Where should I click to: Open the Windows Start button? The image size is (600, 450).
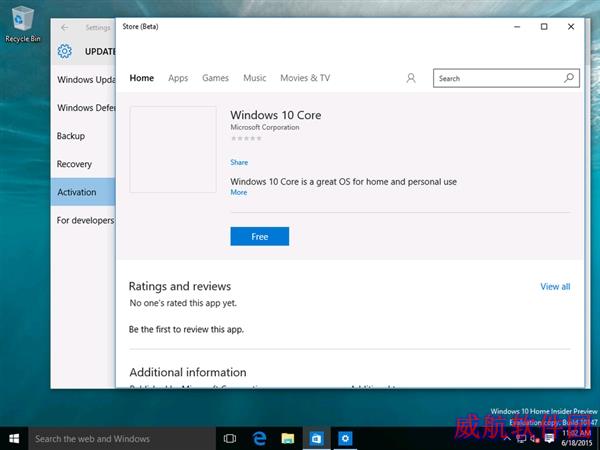[x=14, y=439]
